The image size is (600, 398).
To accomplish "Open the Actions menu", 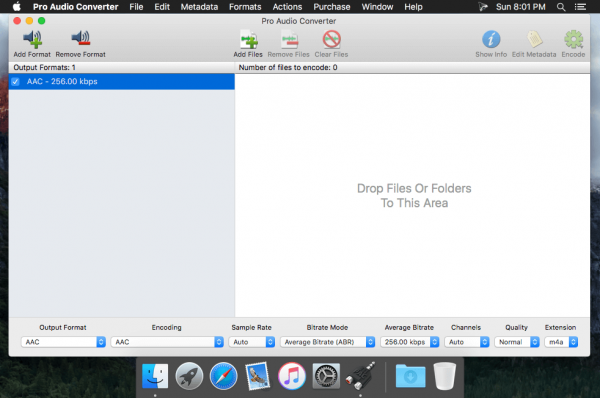I will [x=287, y=7].
